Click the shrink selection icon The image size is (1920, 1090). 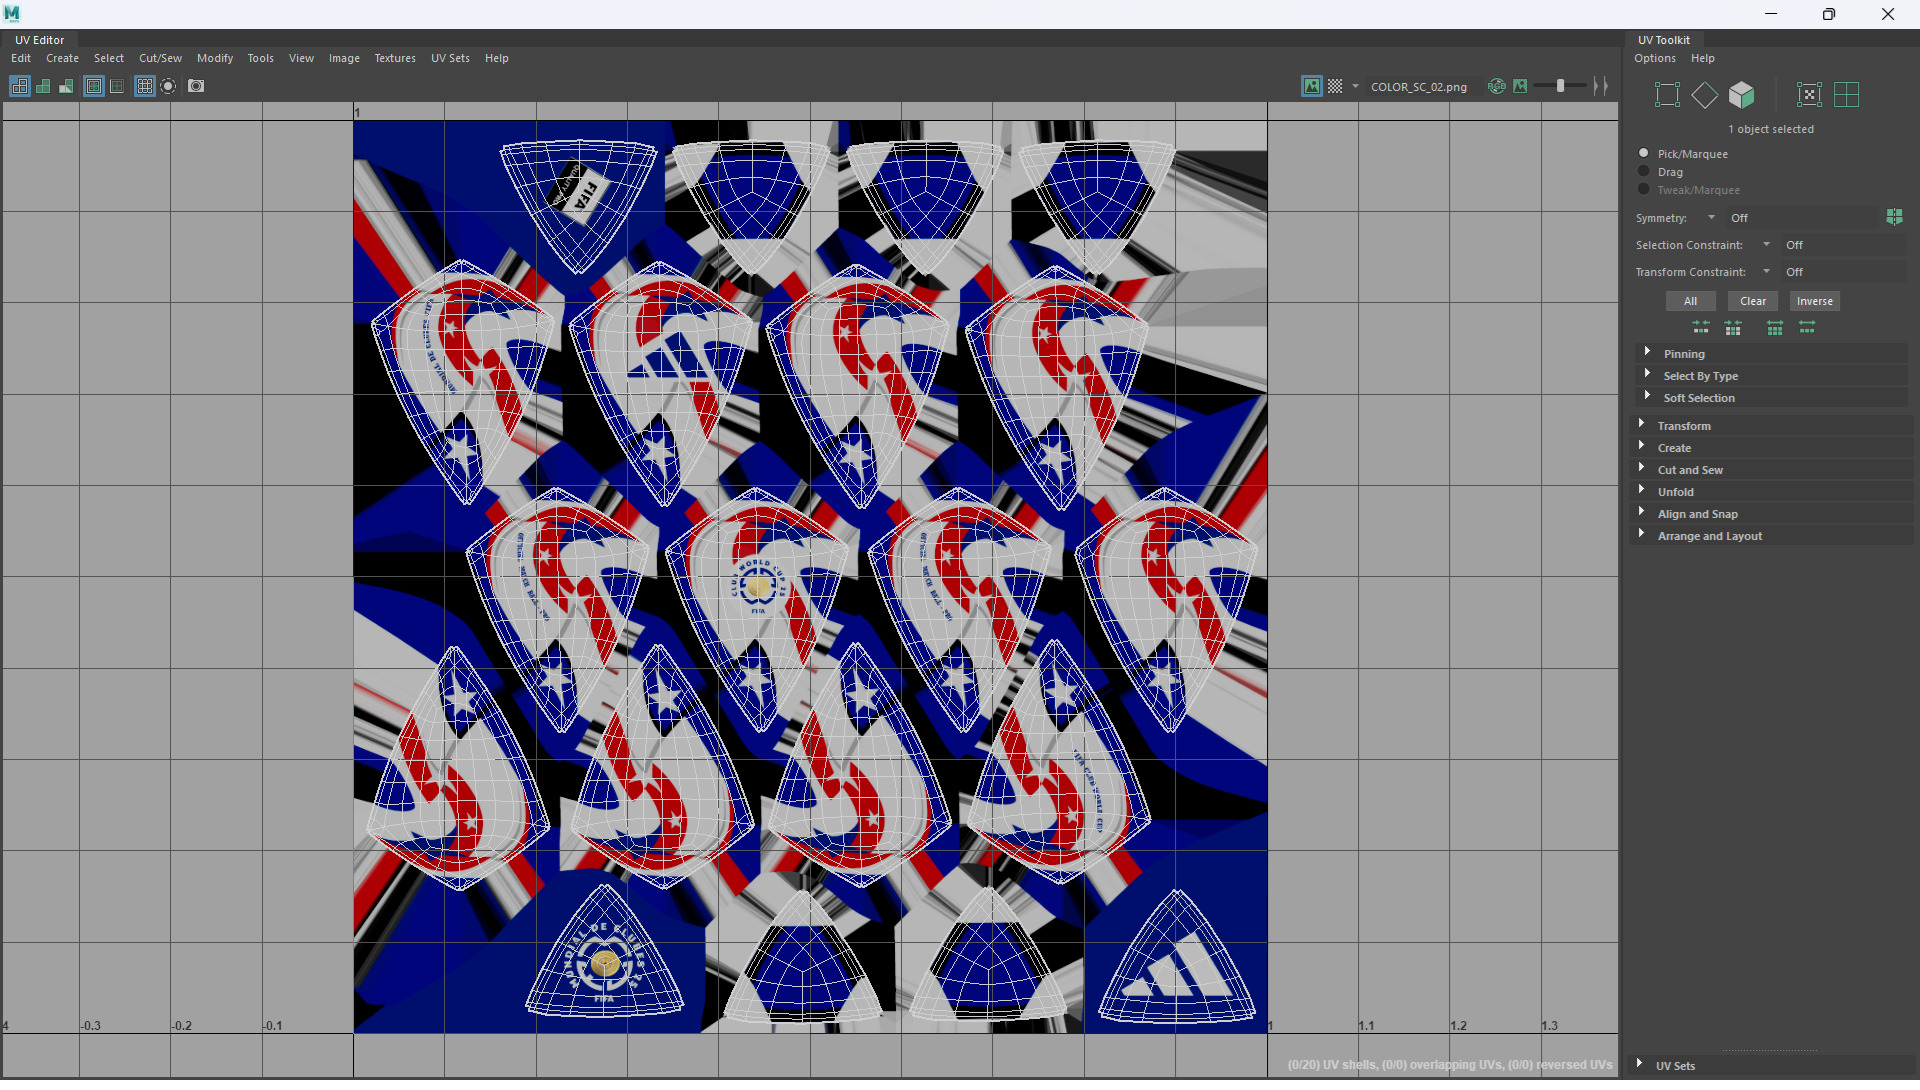(1701, 329)
